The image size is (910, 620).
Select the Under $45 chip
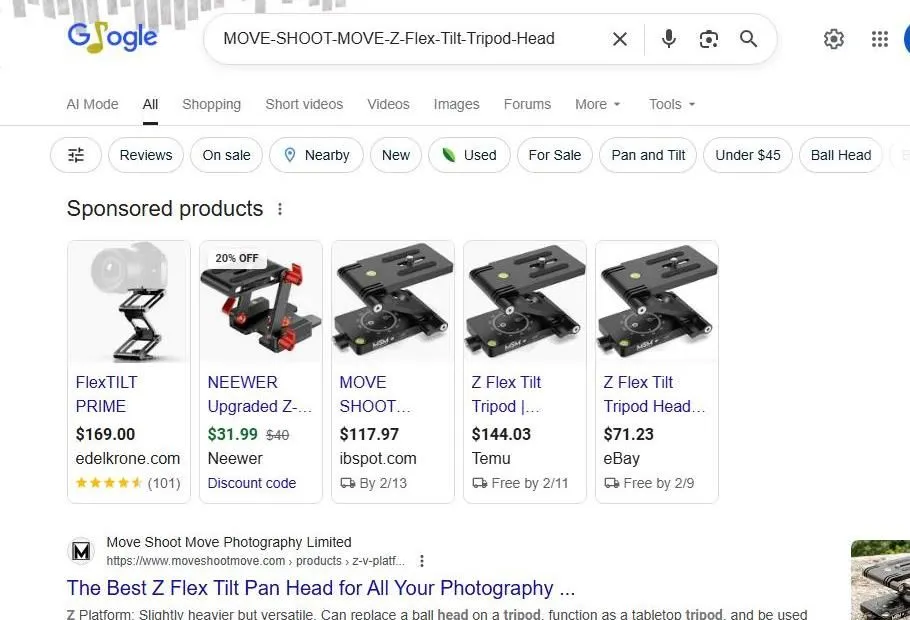(x=748, y=155)
